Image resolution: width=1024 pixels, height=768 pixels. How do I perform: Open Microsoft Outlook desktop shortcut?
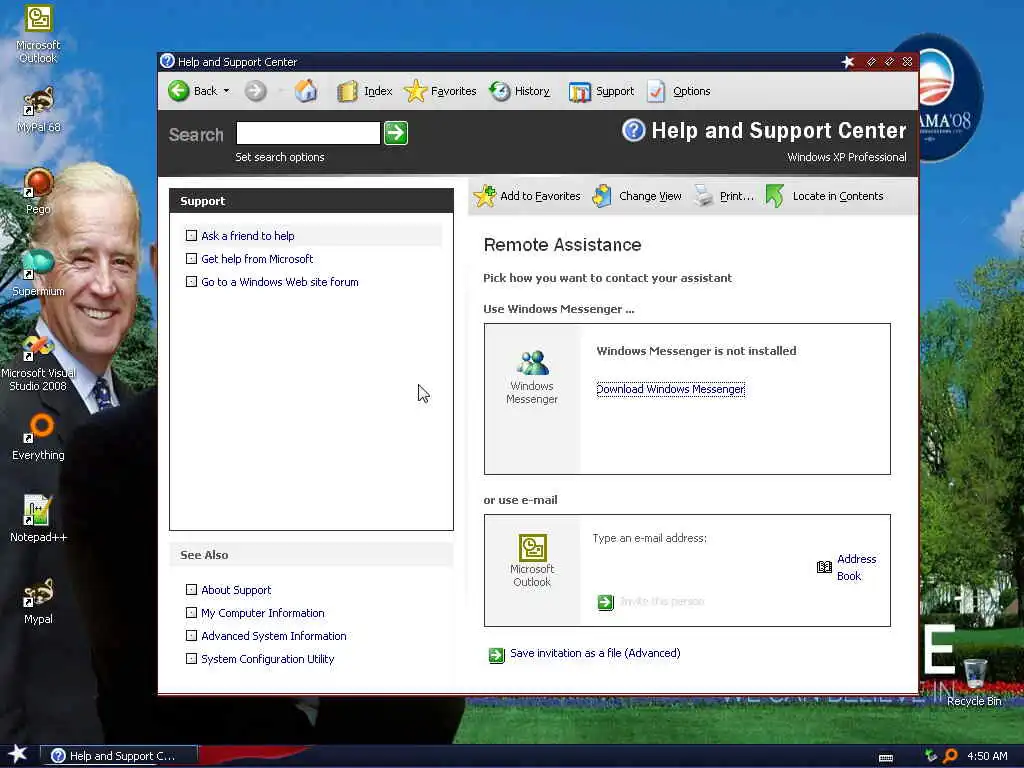[x=38, y=35]
